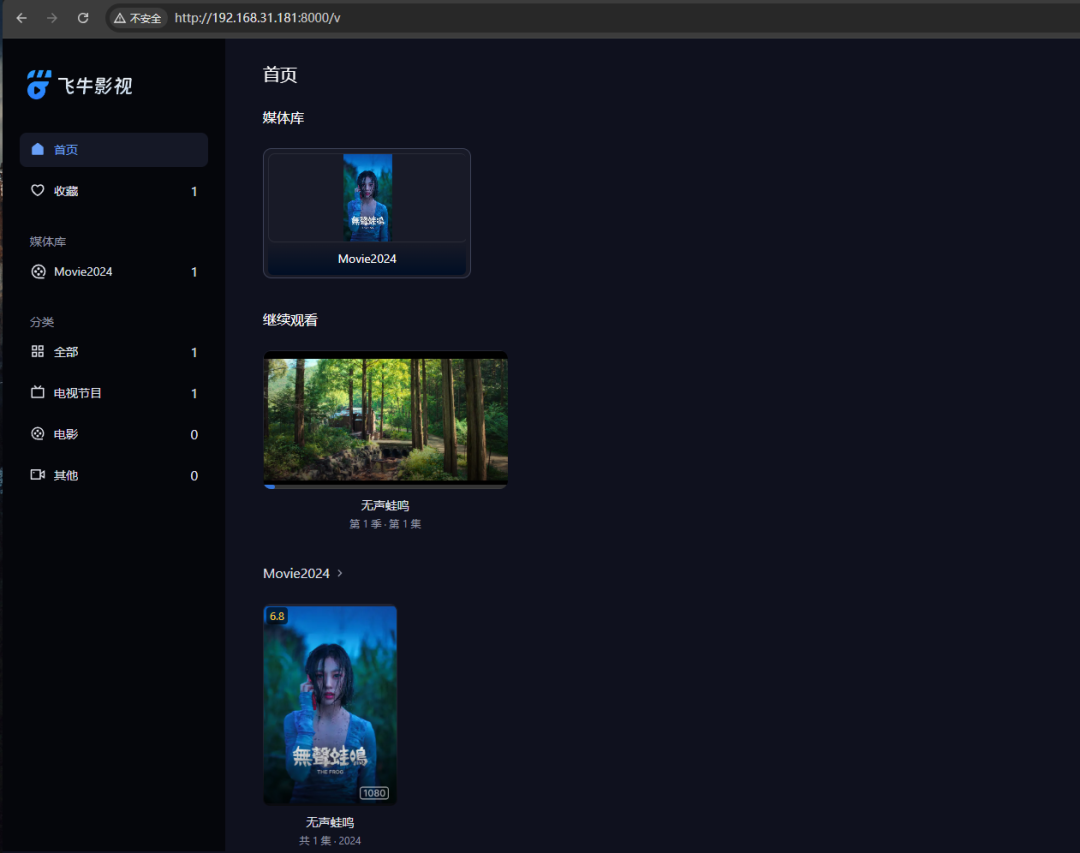Image resolution: width=1080 pixels, height=853 pixels.
Task: Click 无声蛙鸣 title under continue watching
Action: click(385, 505)
